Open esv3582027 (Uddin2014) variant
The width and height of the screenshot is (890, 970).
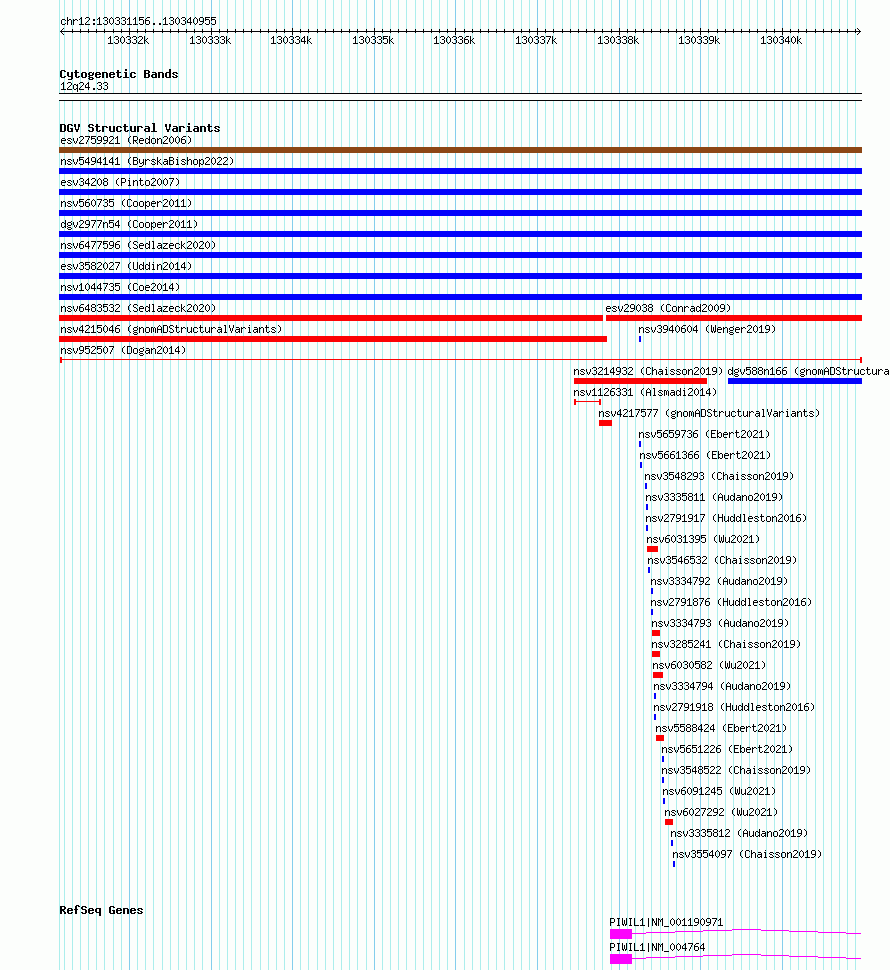(126, 267)
